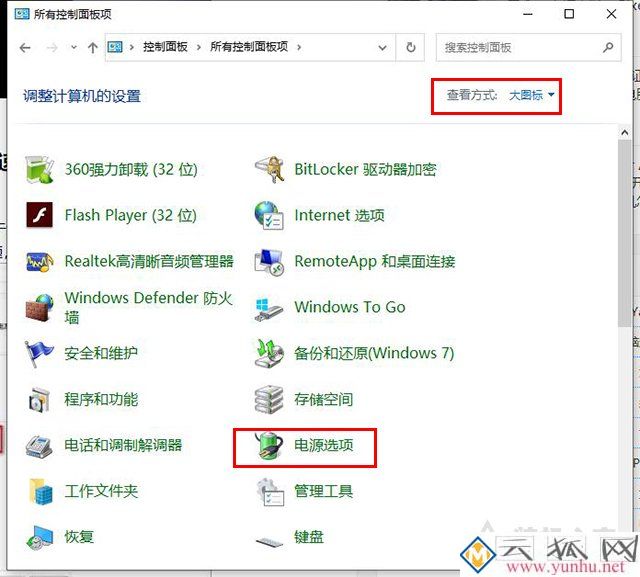Open 备份和还原(Windows 7) link
Viewport: 640px width, 577px height.
click(374, 353)
